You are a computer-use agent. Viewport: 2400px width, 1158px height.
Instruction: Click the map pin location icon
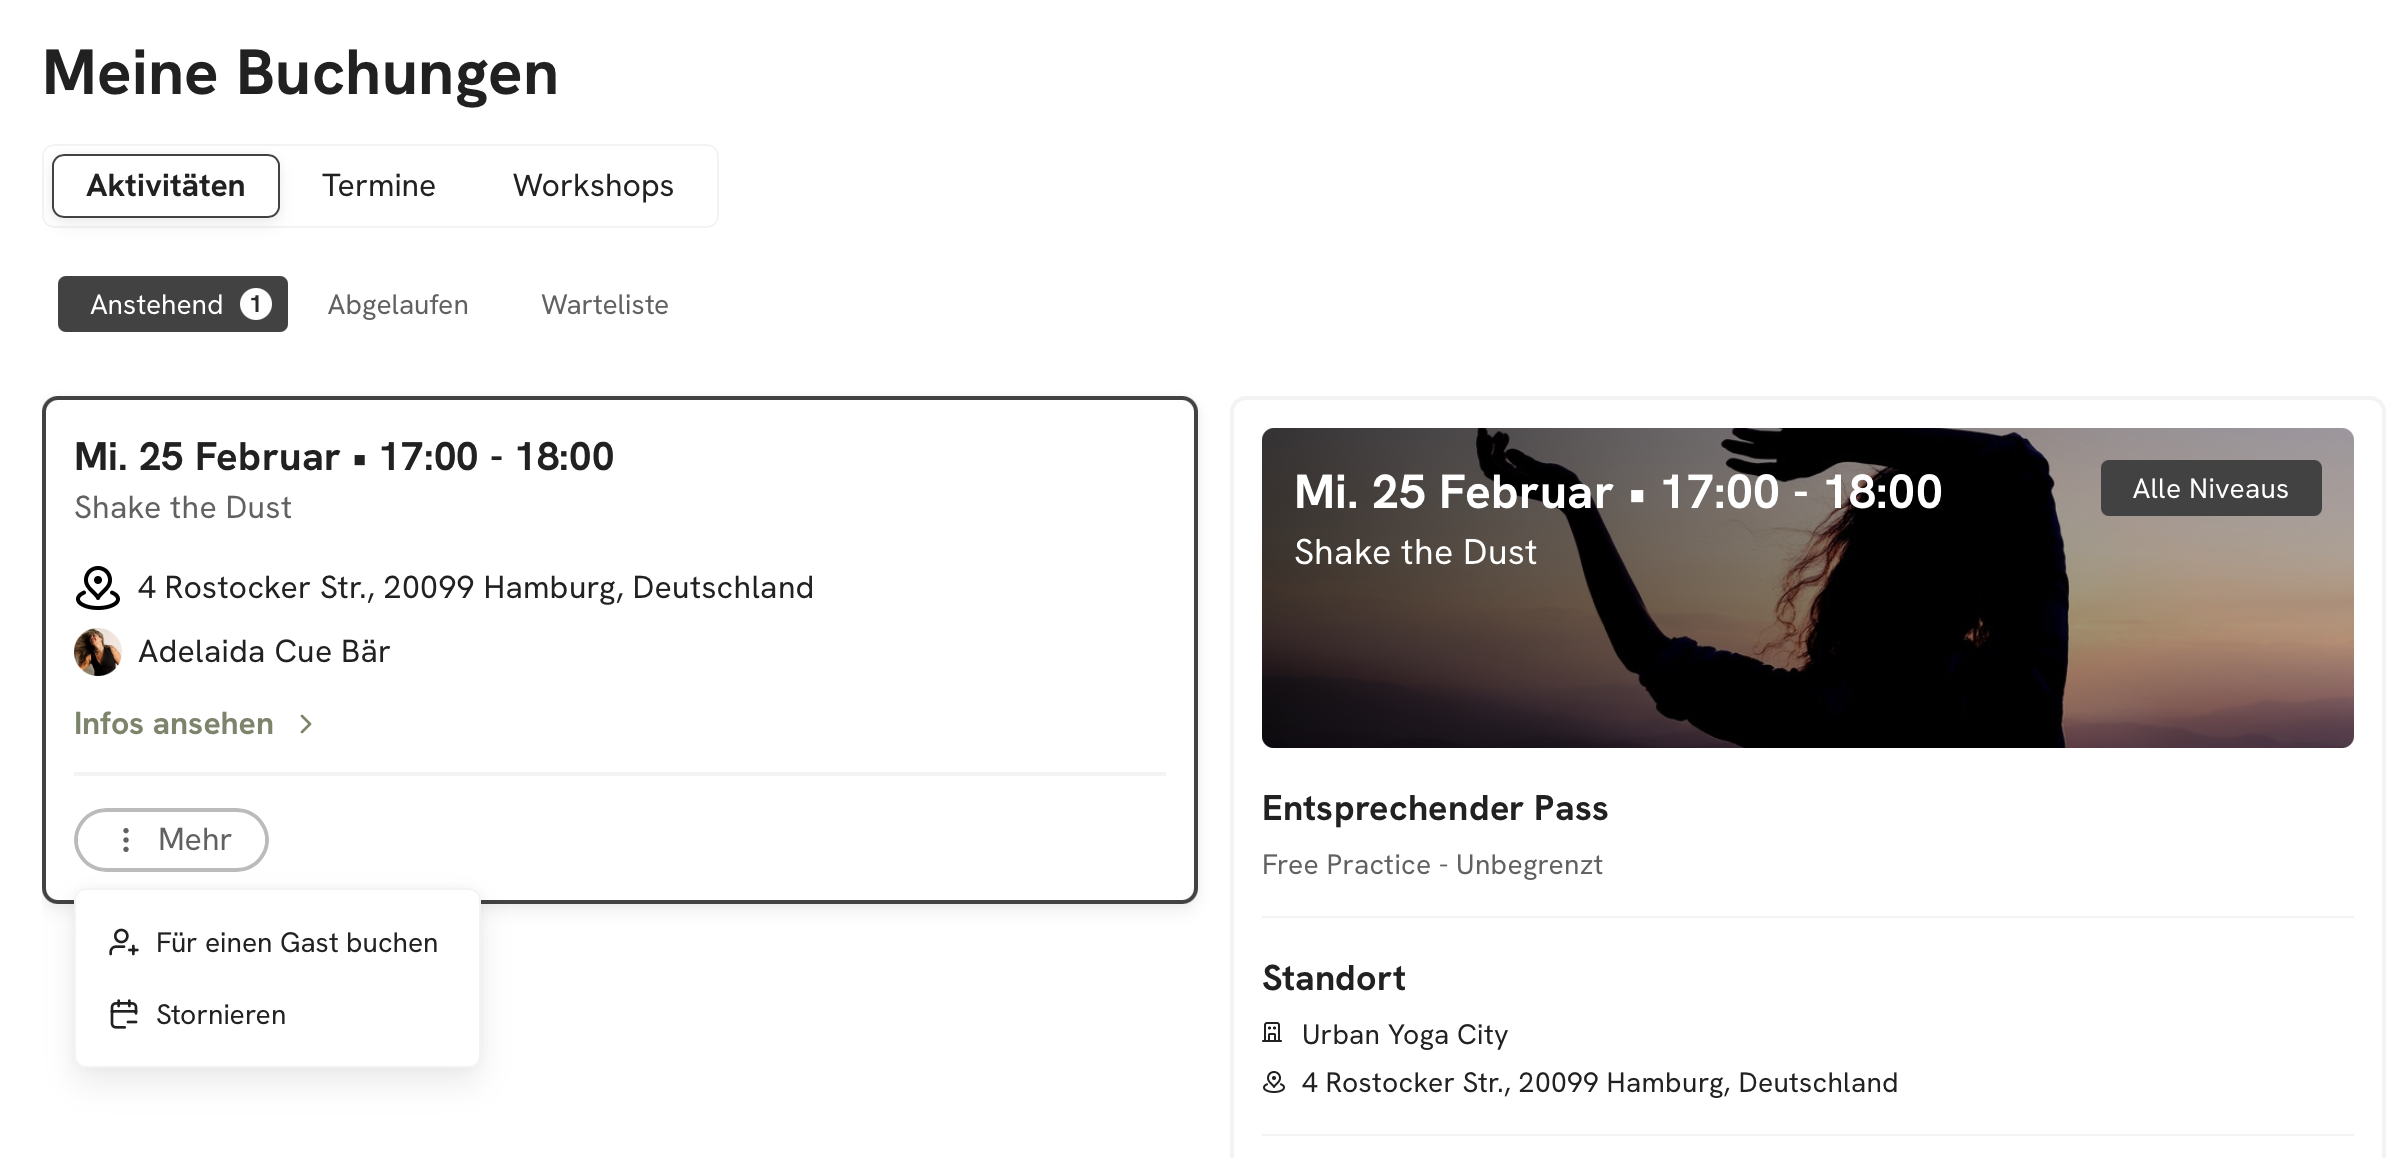point(98,588)
